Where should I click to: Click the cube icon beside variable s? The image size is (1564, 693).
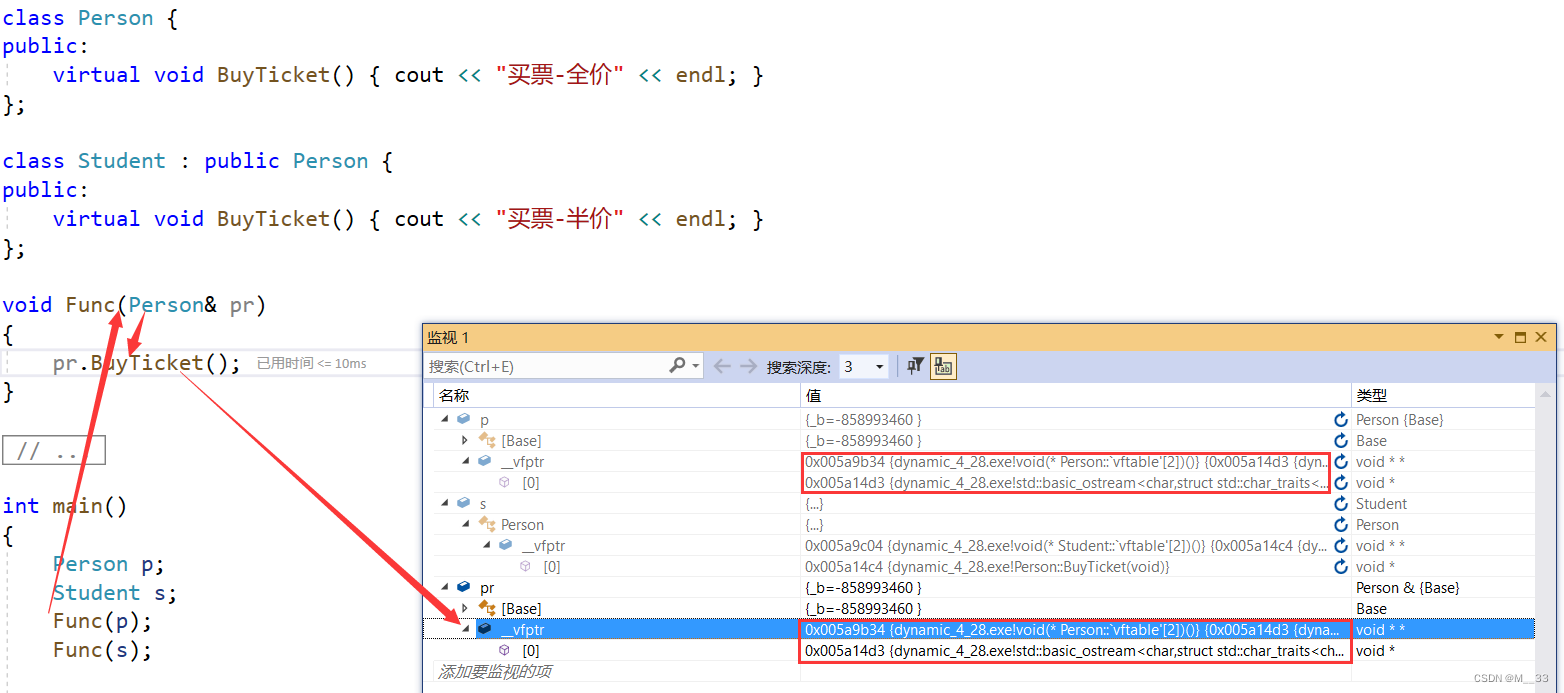463,503
